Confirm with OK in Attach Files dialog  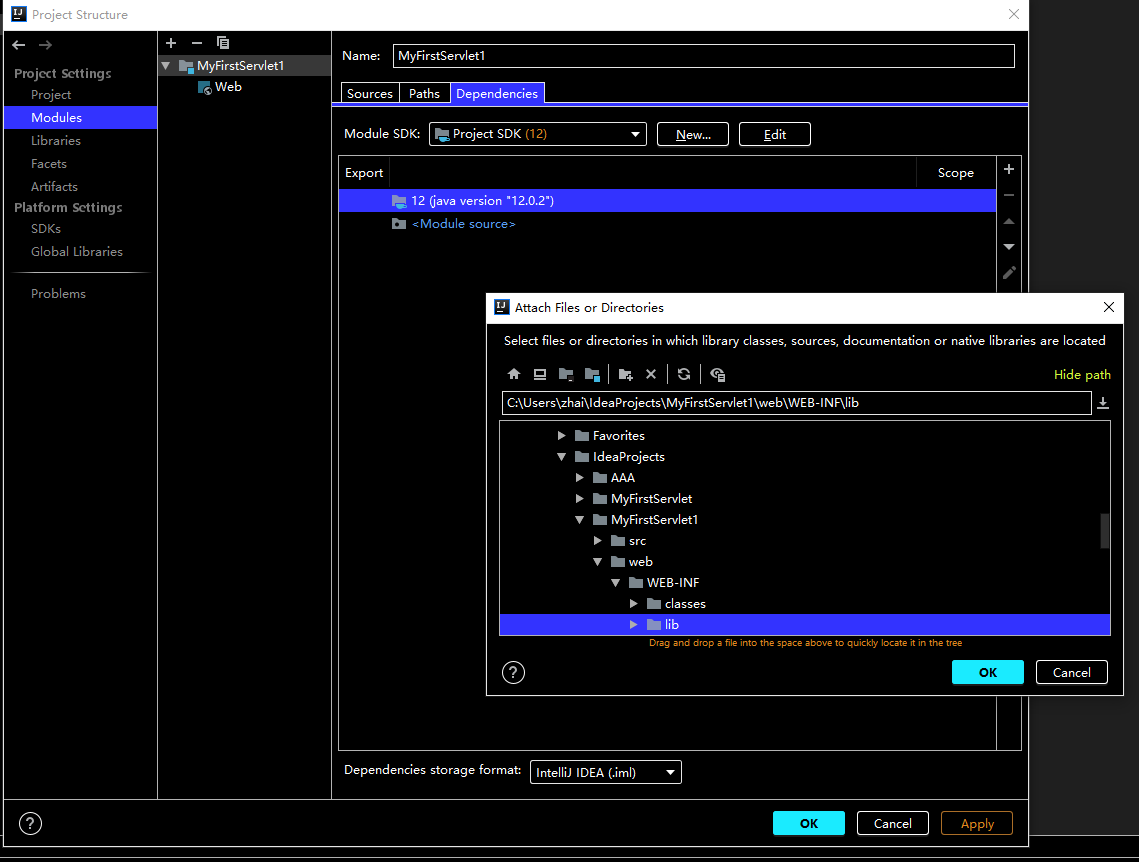tap(988, 672)
